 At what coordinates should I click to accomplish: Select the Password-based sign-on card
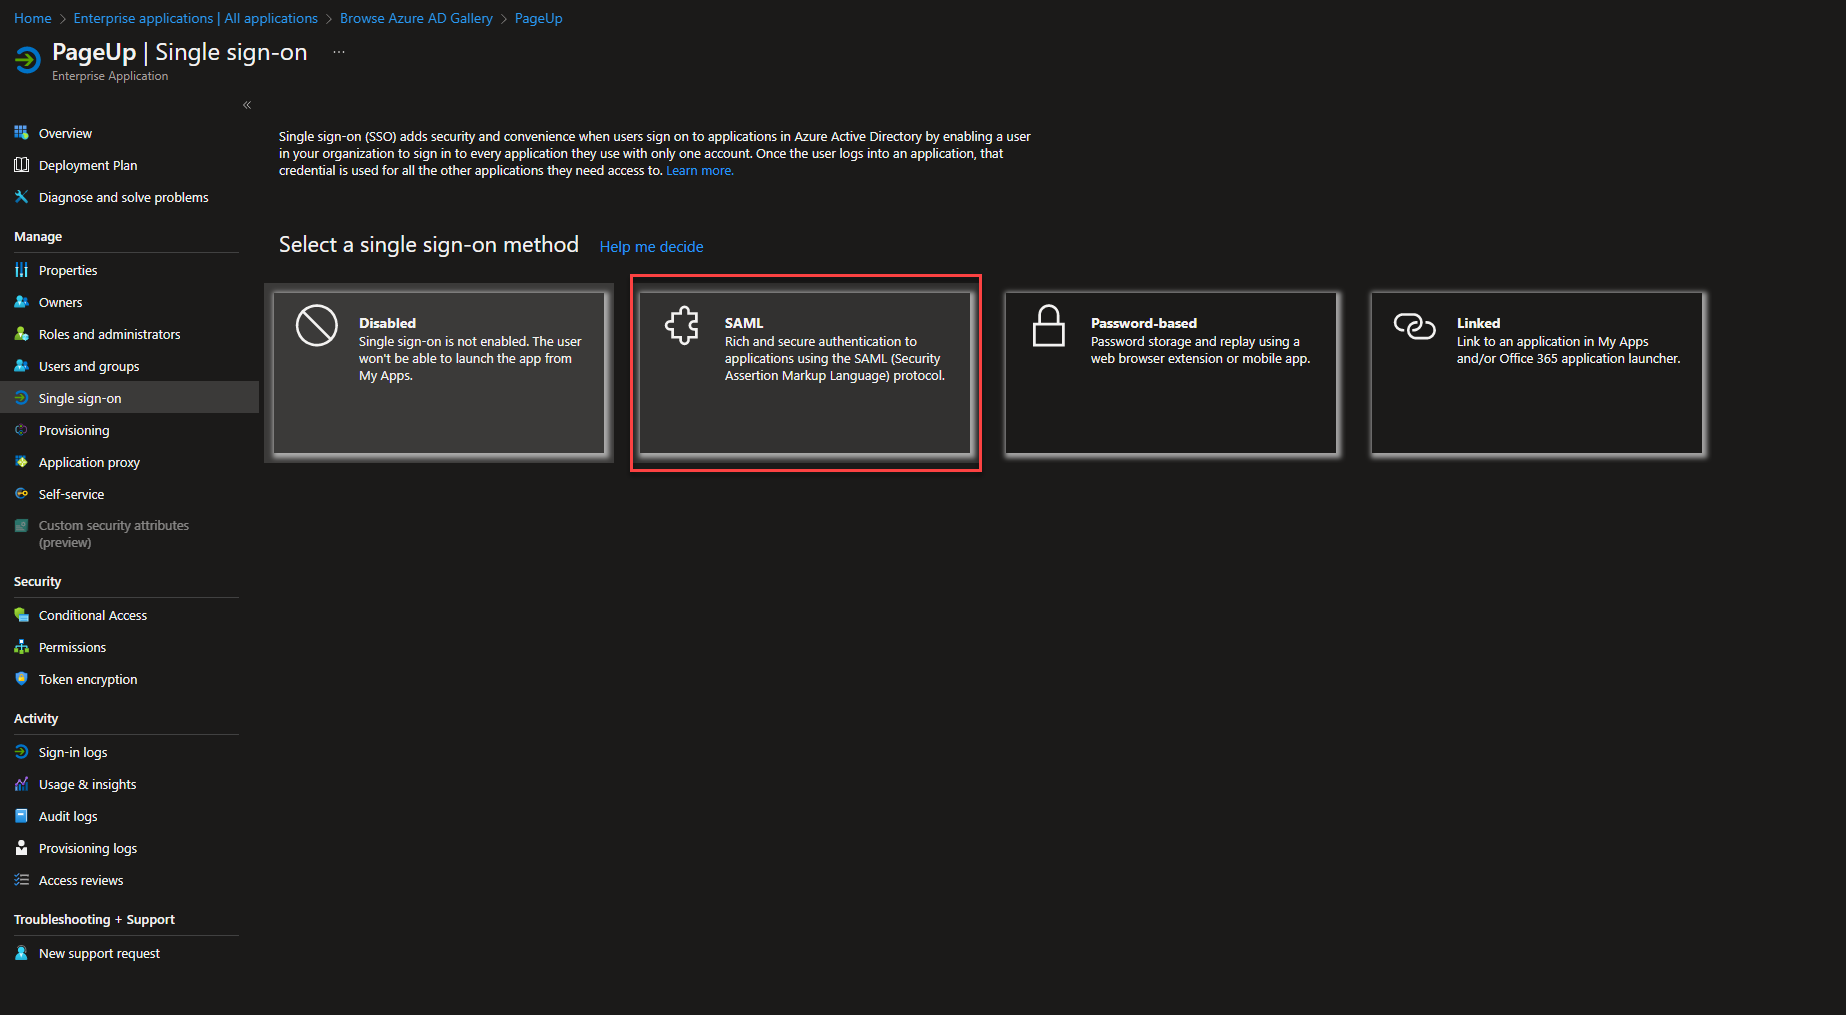(1170, 373)
